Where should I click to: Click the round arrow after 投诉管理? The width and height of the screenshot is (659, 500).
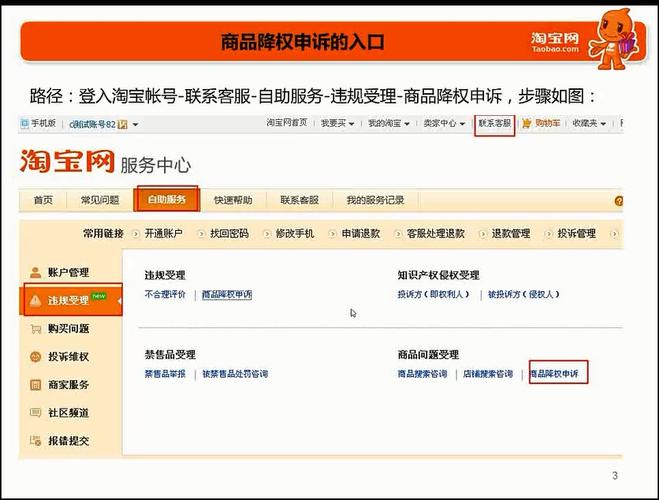[x=614, y=234]
